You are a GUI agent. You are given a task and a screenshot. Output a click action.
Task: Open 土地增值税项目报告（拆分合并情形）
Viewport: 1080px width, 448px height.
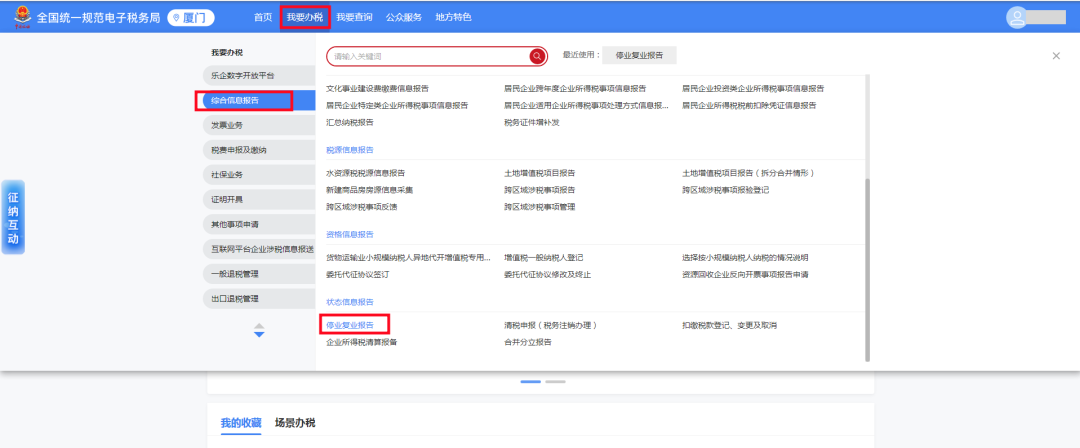(x=749, y=173)
